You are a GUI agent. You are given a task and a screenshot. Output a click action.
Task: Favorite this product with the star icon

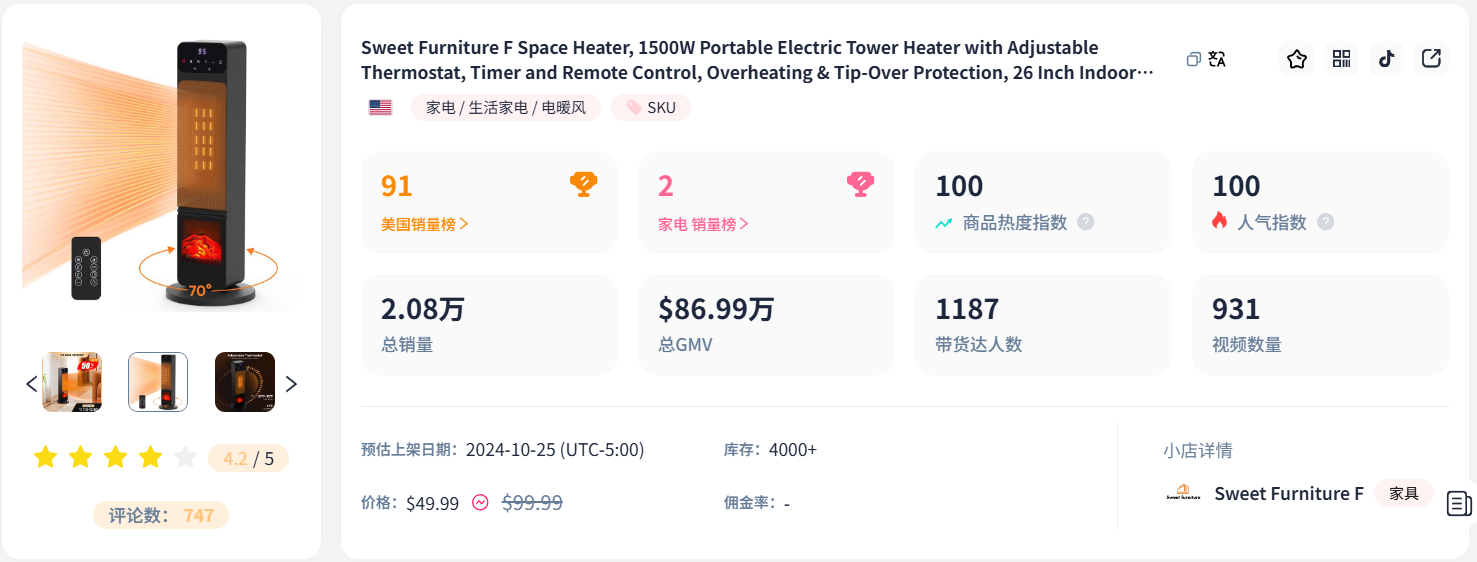(1297, 59)
